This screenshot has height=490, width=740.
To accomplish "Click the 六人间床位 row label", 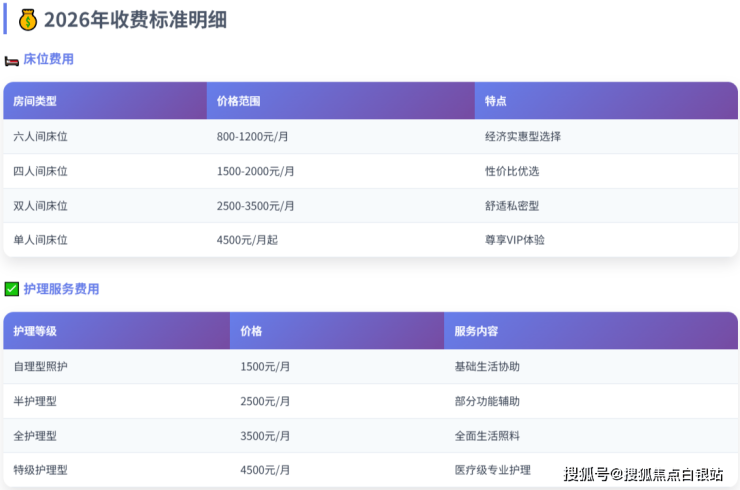I will (x=41, y=136).
